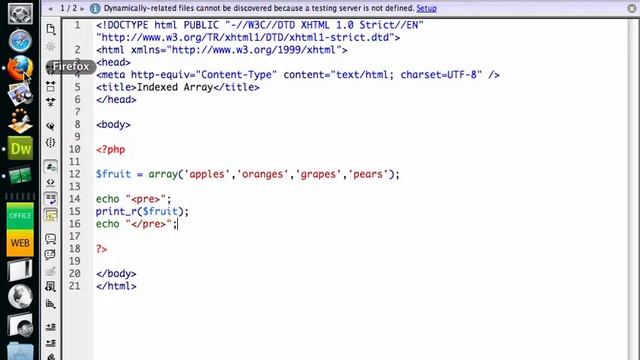Click line number 12 in the gutter
Viewport: 640px width, 360px height.
coord(74,174)
